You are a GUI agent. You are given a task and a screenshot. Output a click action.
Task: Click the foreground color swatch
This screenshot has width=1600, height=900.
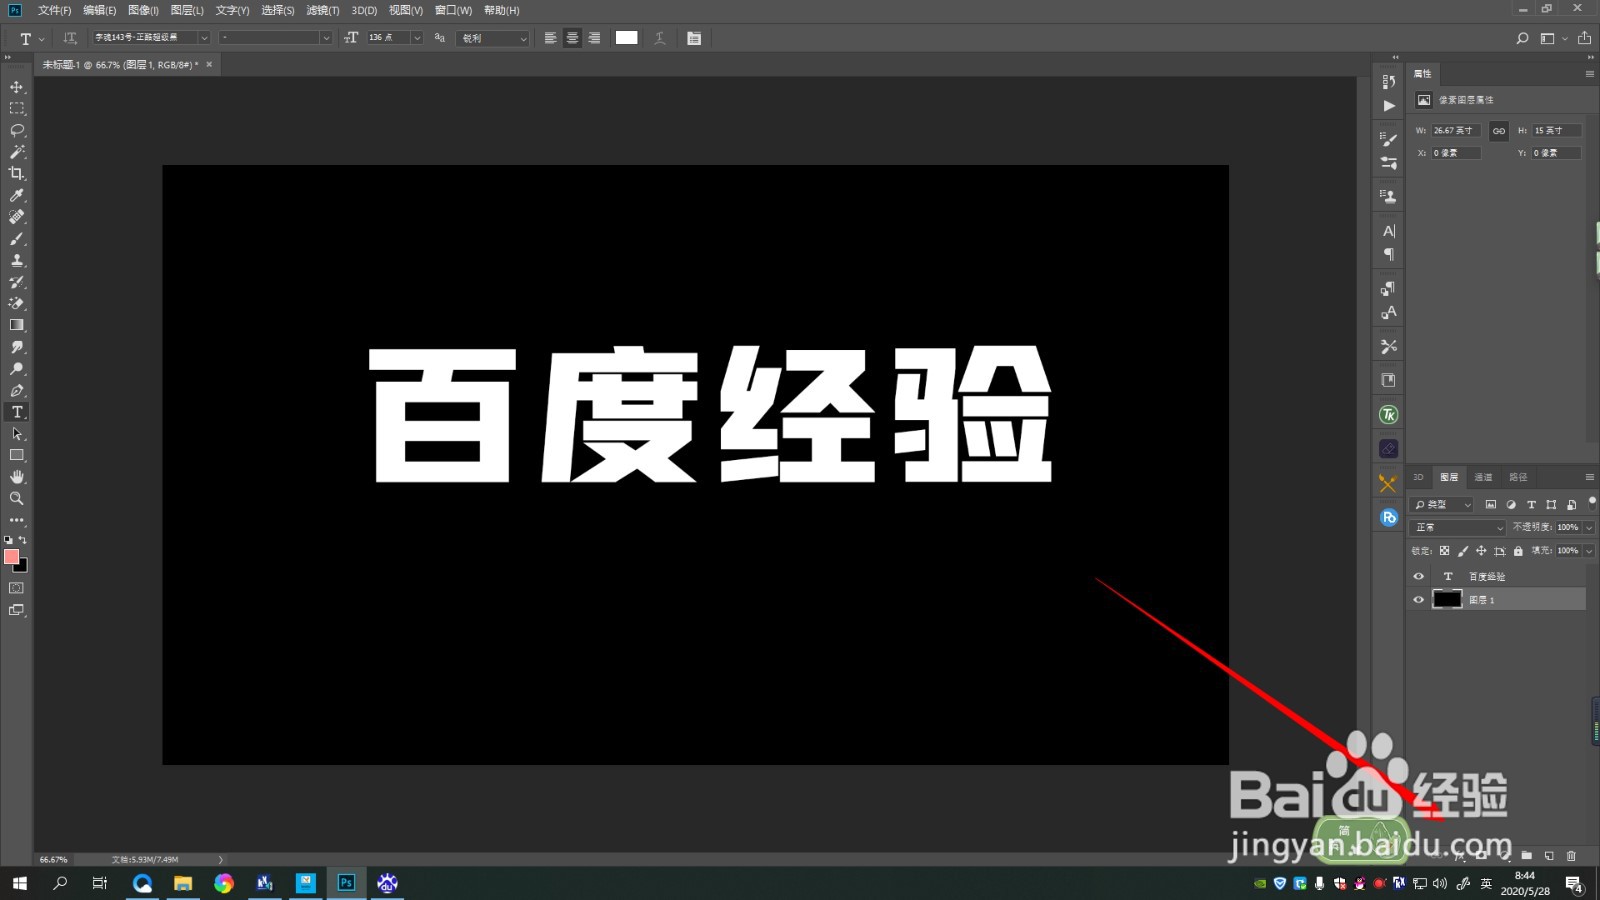[x=12, y=557]
